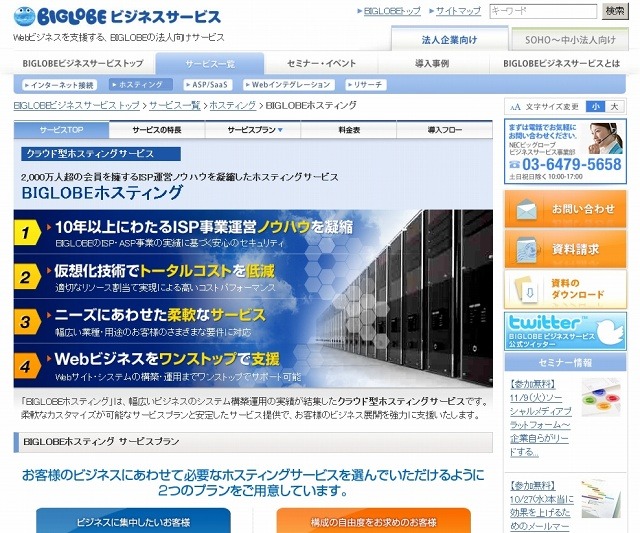The height and width of the screenshot is (533, 640).
Task: Select the ホスティング submenu item
Action: tap(140, 85)
